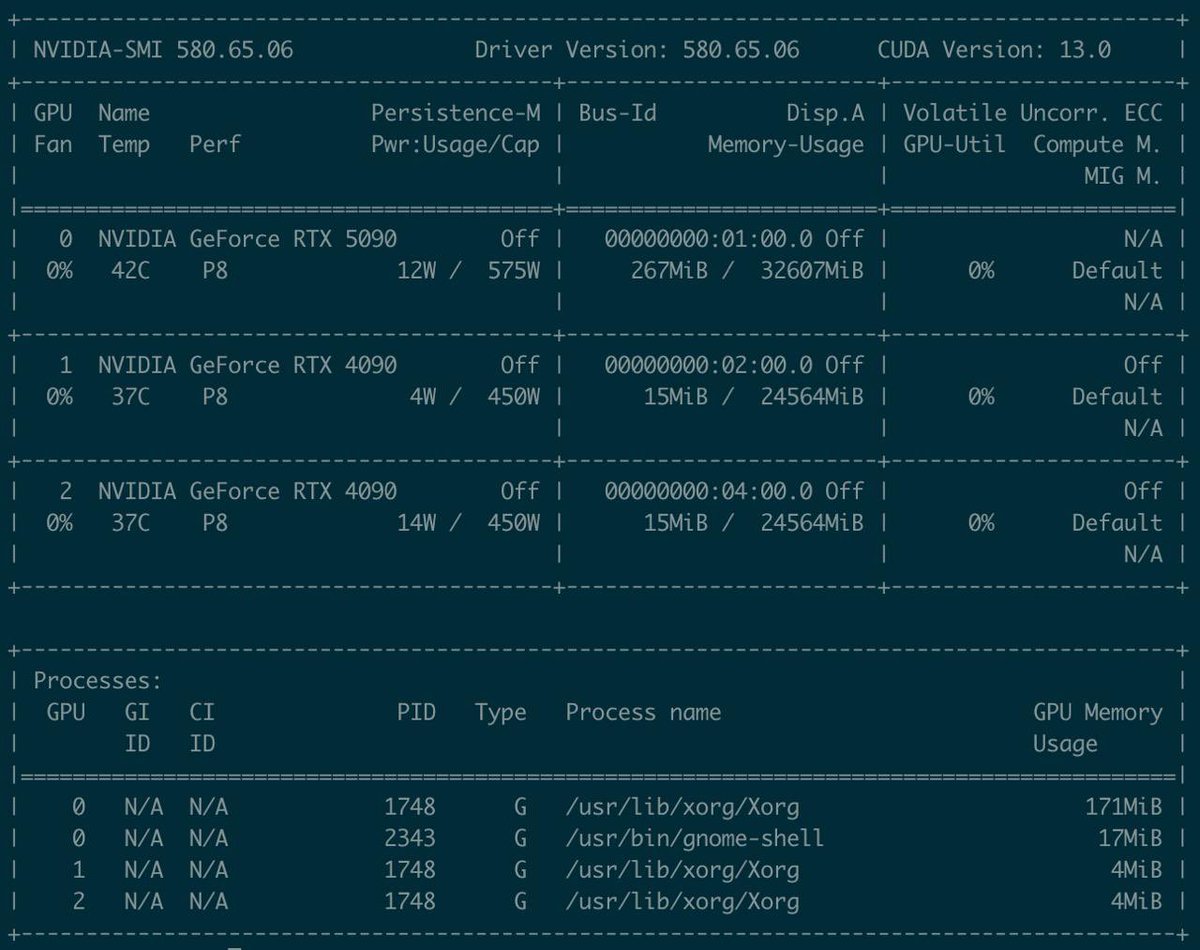The image size is (1200, 950).
Task: Click "/usr/lib/xorg/Xorg" in the 171MiB row
Action: [x=682, y=807]
